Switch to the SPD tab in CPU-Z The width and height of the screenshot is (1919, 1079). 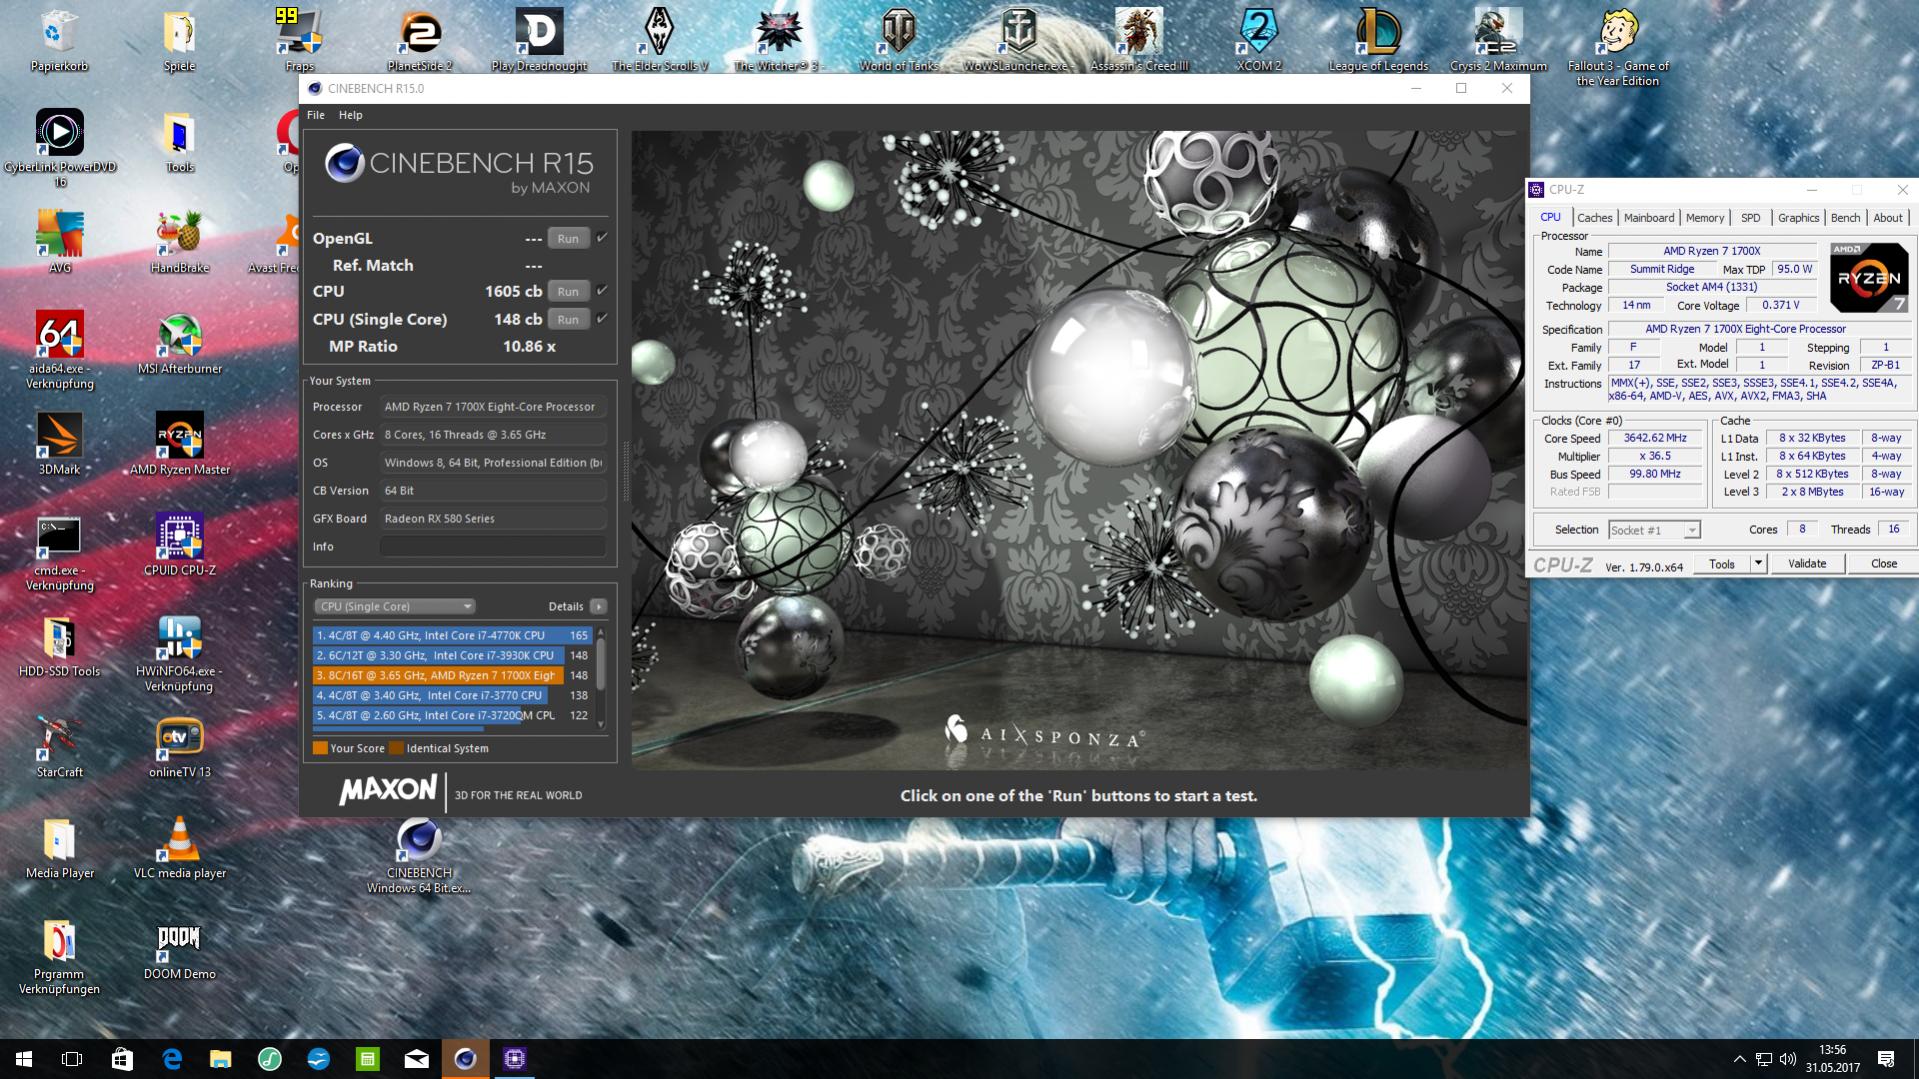tap(1750, 218)
